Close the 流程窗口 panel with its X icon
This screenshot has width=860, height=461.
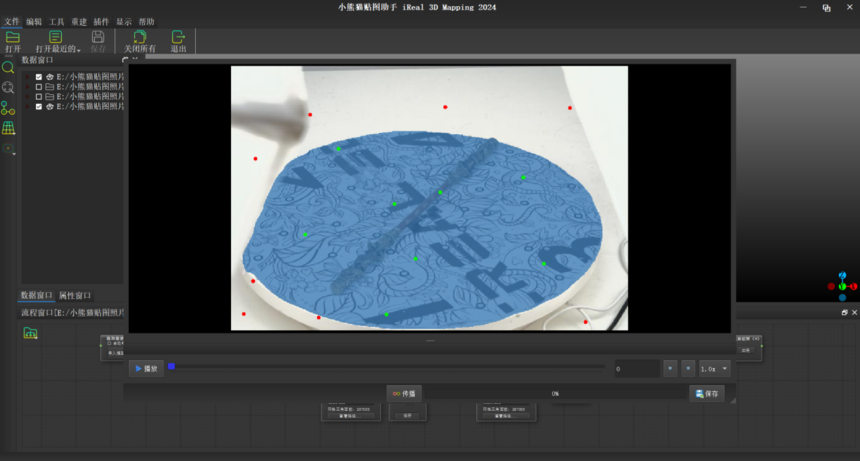[x=854, y=312]
